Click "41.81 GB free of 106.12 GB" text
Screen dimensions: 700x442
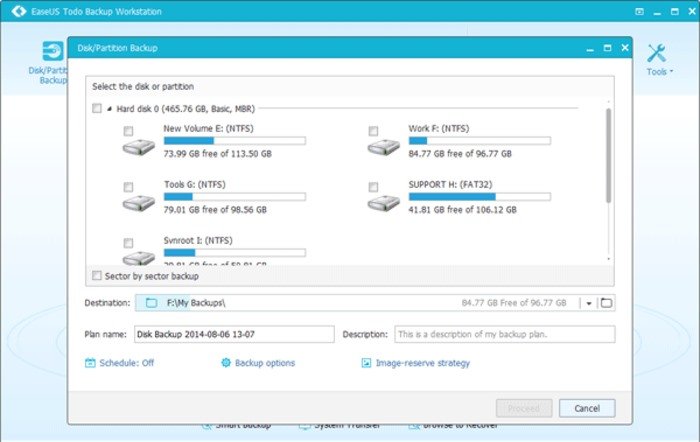(x=462, y=209)
